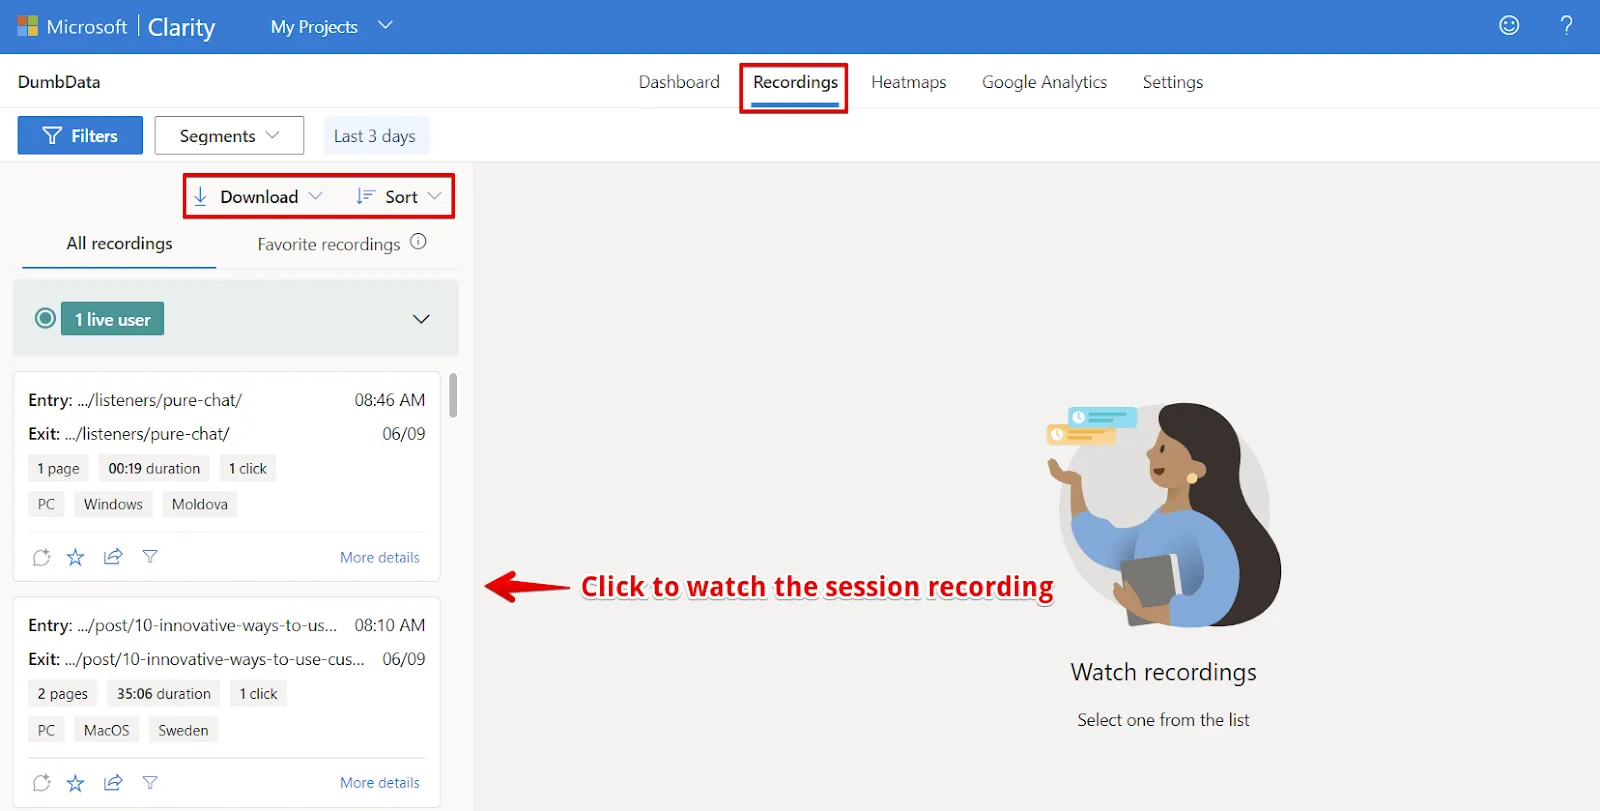Open the Sort dropdown

point(398,197)
